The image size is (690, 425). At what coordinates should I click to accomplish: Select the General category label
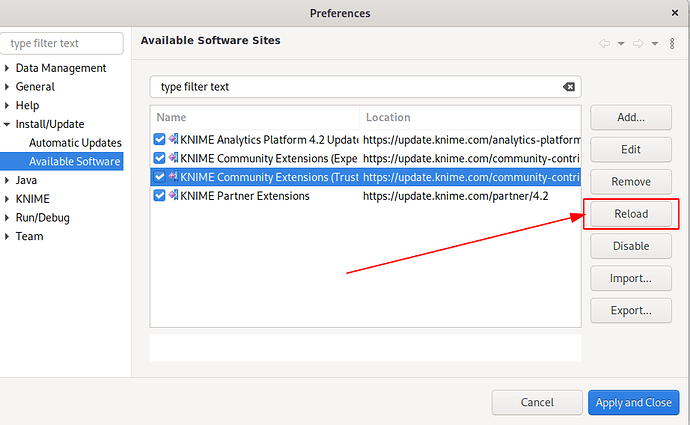tap(35, 87)
